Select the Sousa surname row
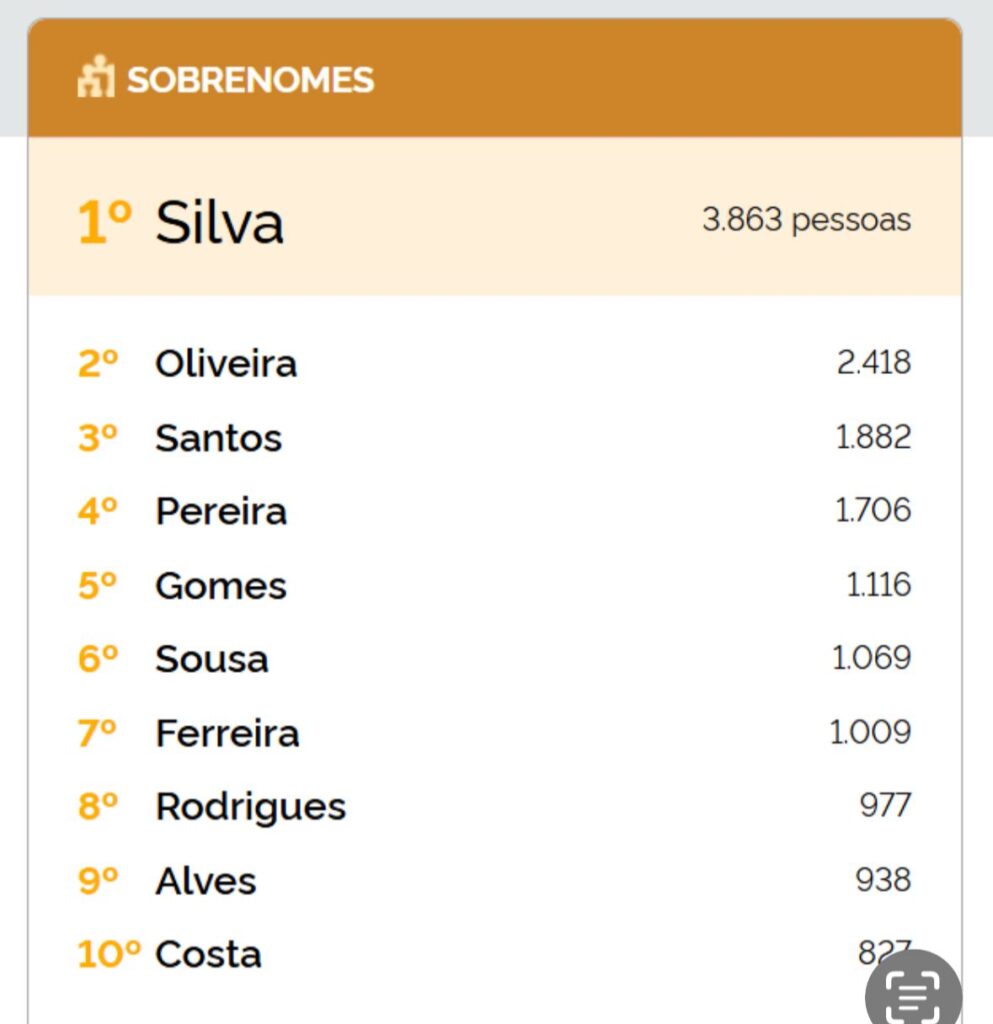 211,659
